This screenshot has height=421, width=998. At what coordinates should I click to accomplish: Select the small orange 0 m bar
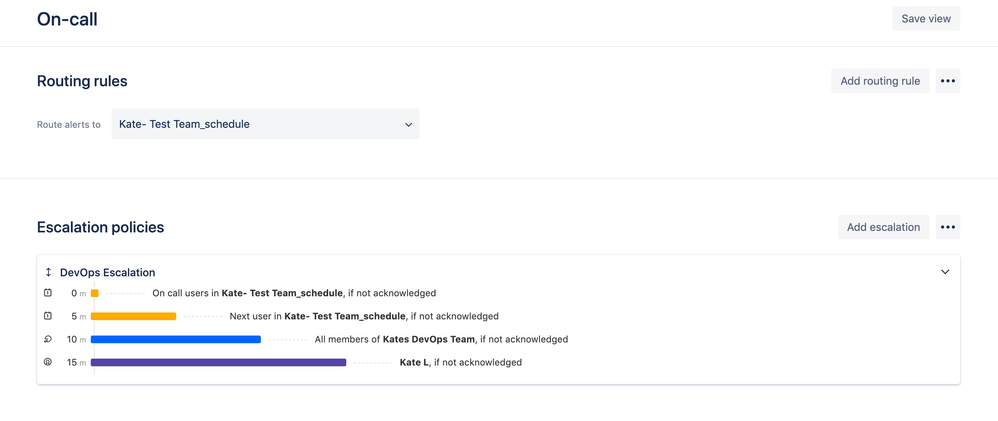click(95, 293)
